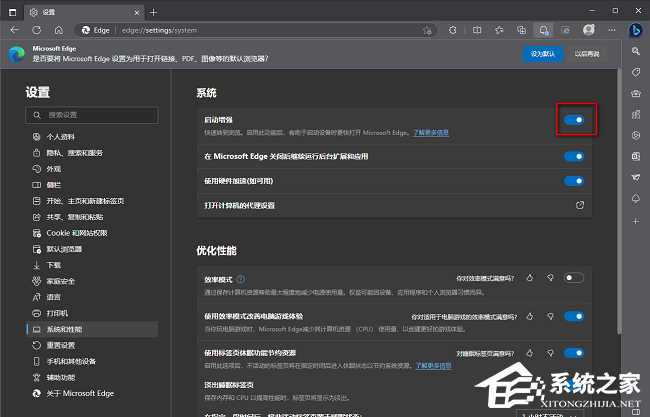Viewport: 650px width, 417px height.
Task: Click the 设为默认 button
Action: pos(540,54)
